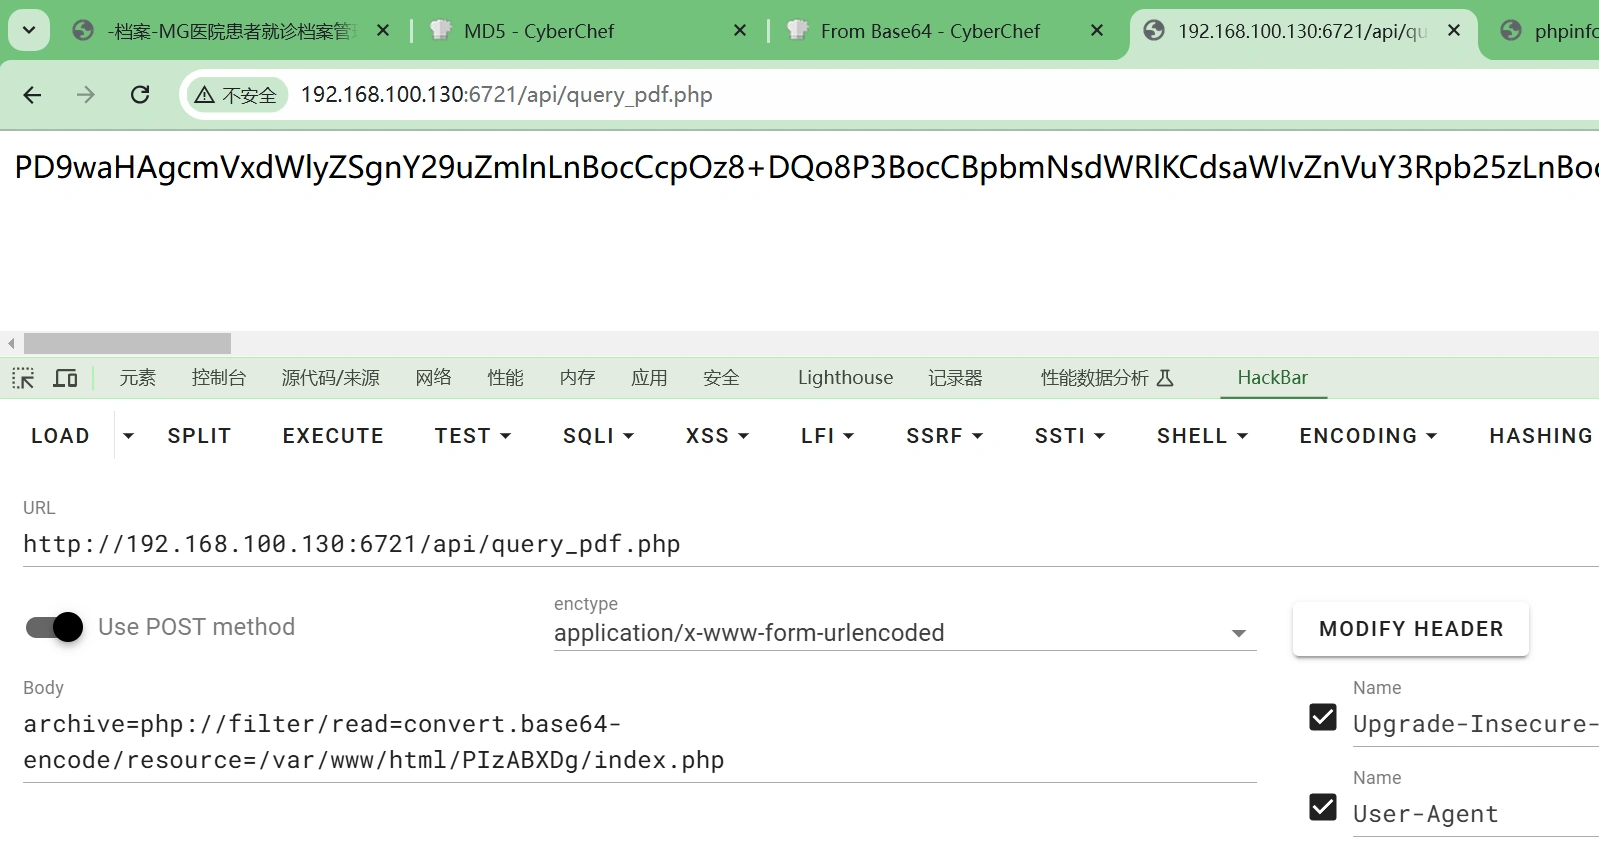Expand the ENCODING dropdown menu
The height and width of the screenshot is (841, 1599).
coord(1367,436)
